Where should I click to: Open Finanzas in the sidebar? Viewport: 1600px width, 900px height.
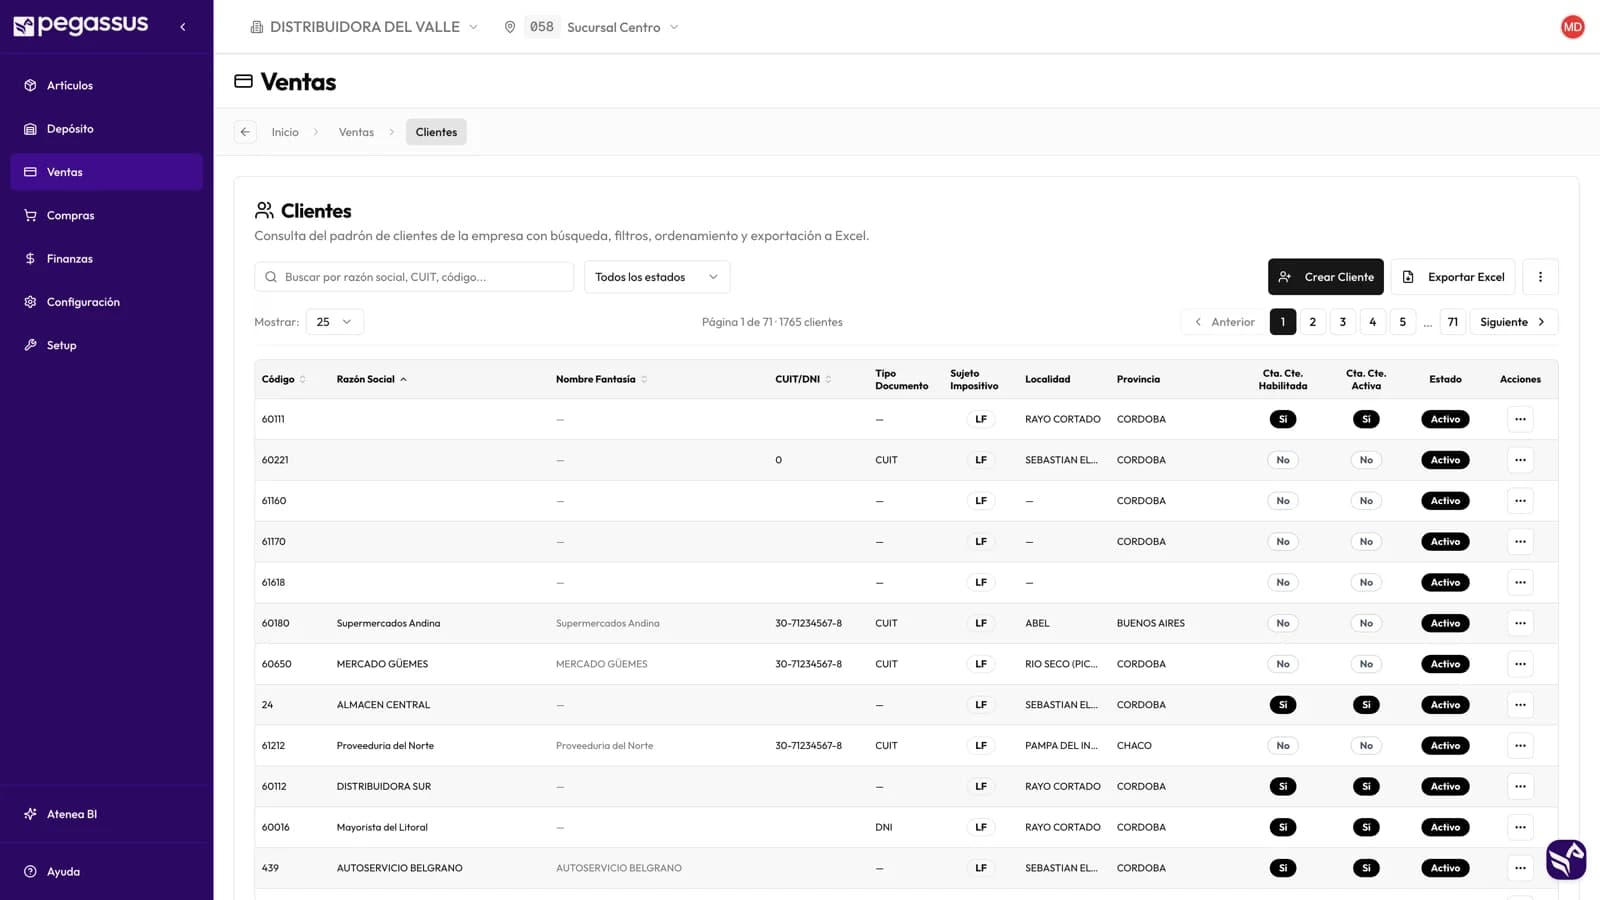(x=106, y=258)
